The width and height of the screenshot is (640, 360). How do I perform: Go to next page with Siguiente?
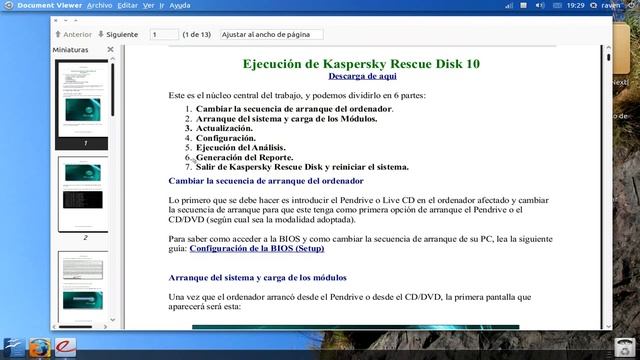coord(118,35)
